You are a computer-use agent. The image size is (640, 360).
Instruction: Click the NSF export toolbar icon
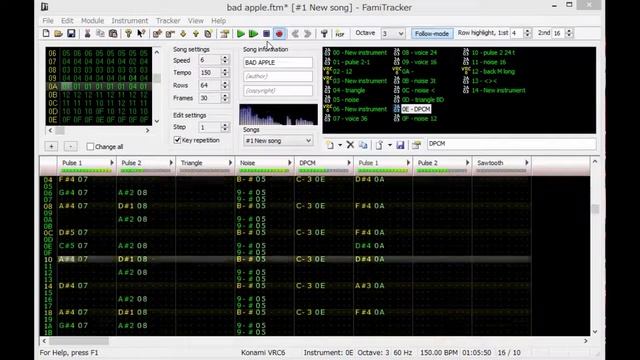[340, 33]
